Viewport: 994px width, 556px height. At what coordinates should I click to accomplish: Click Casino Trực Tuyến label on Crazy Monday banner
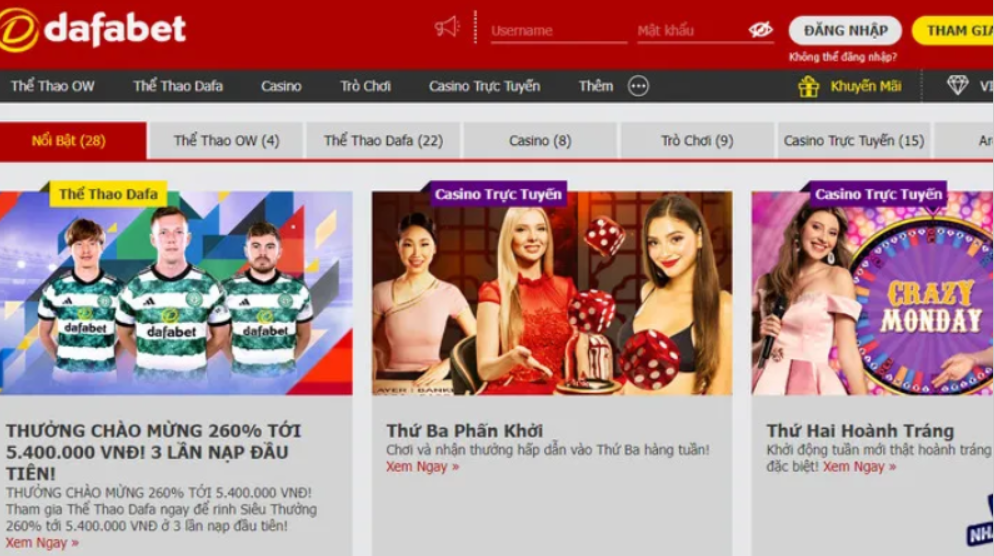(x=879, y=194)
